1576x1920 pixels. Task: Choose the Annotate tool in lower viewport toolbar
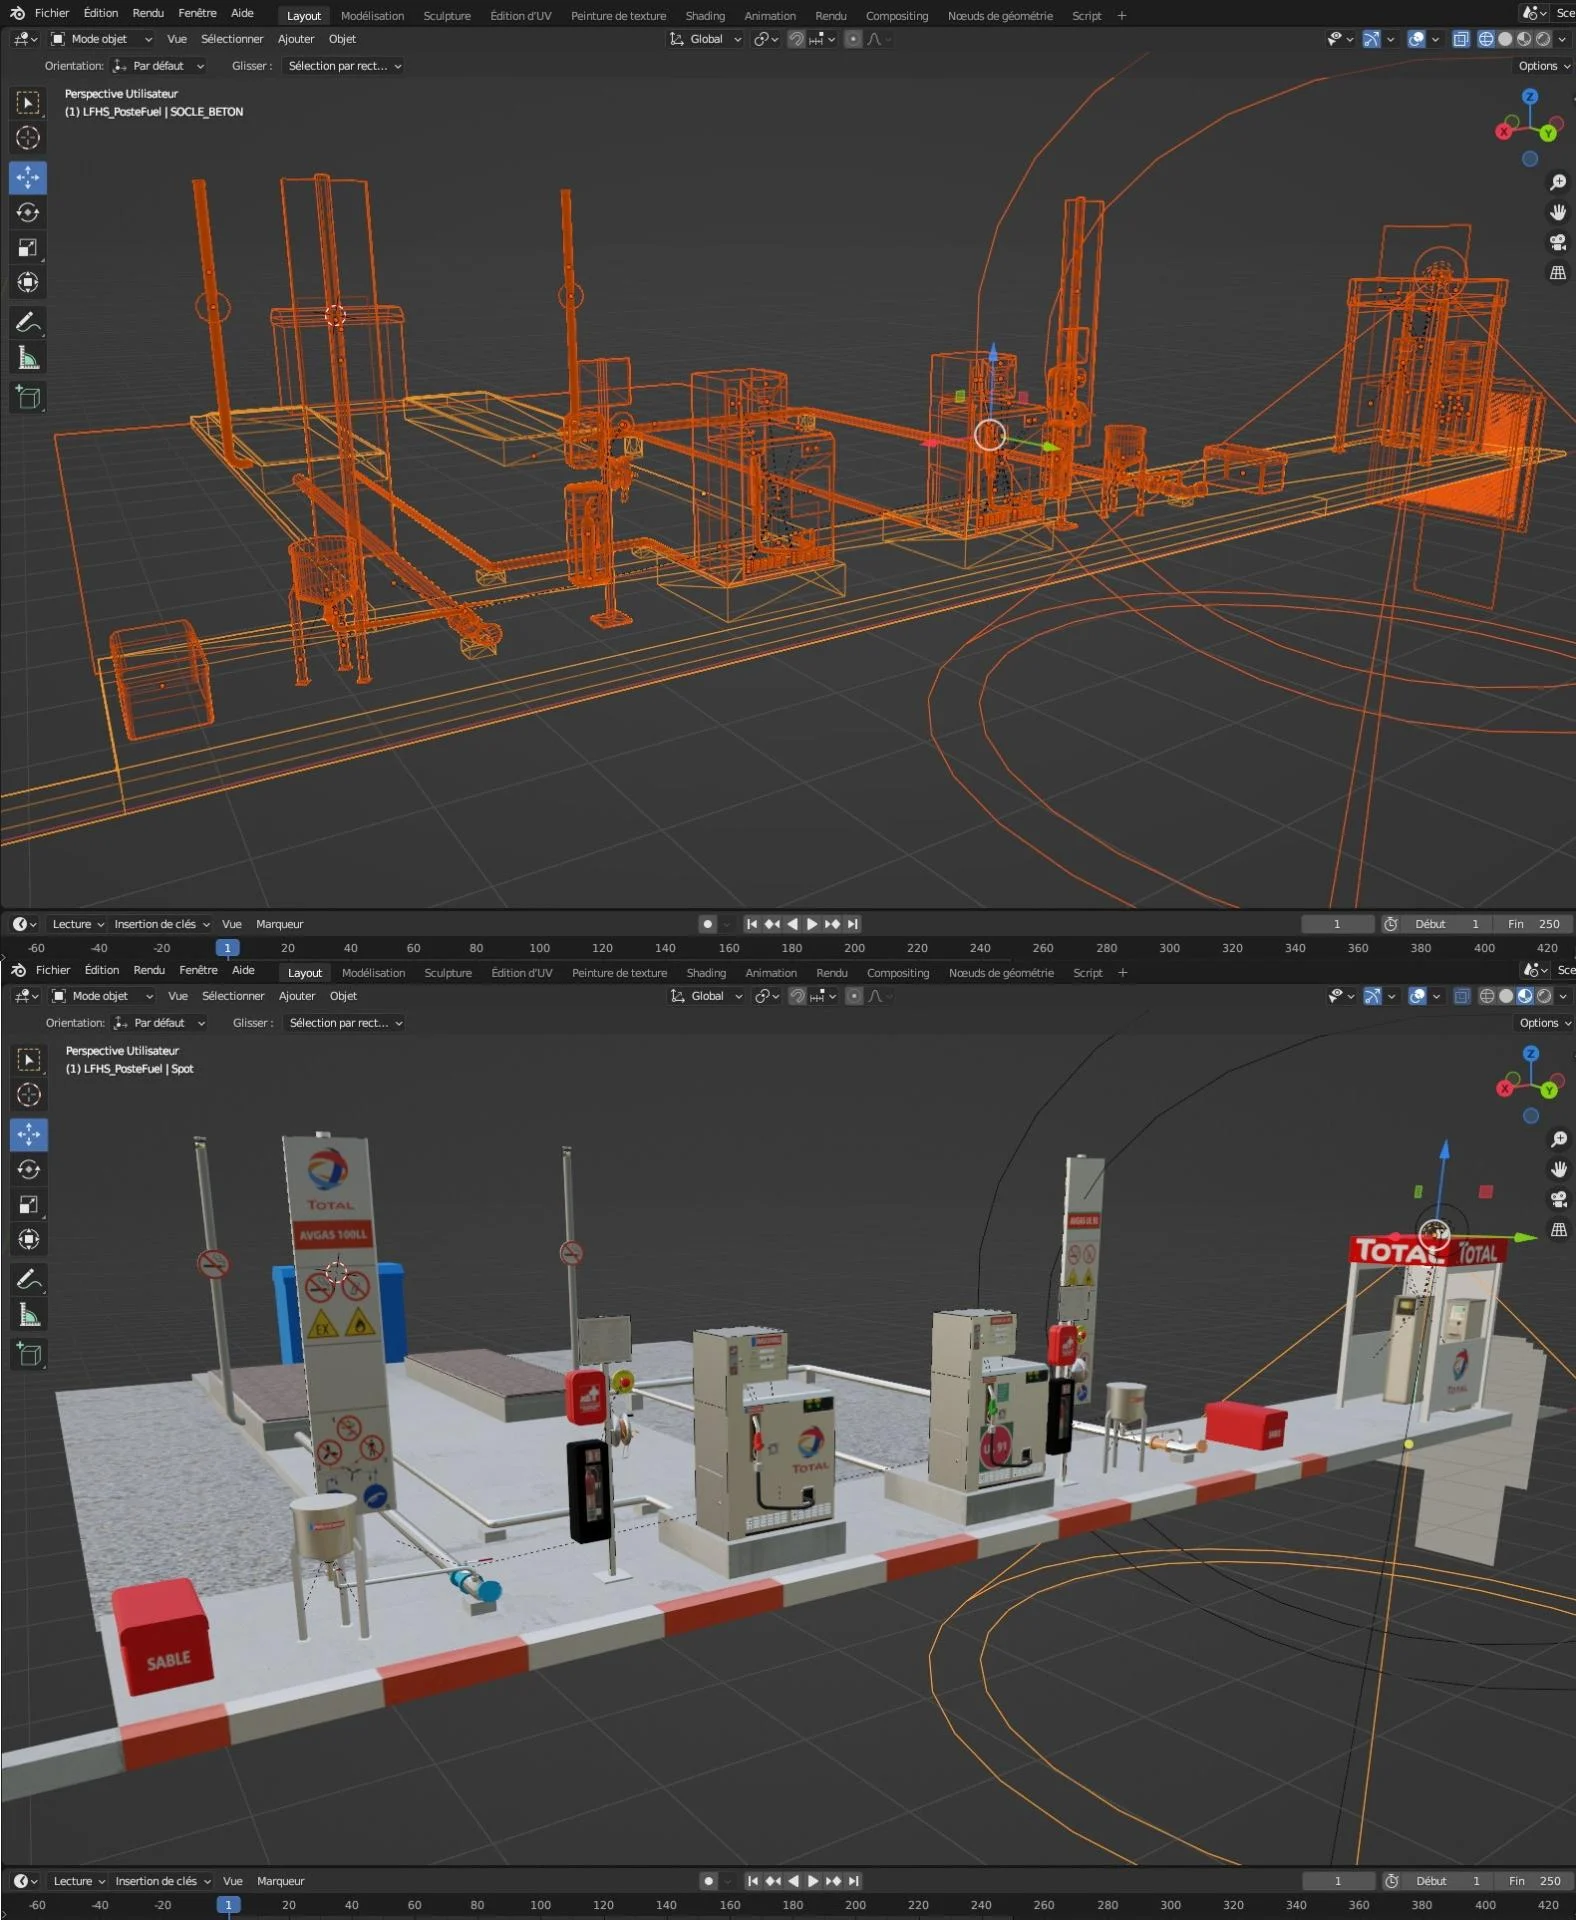pos(29,1279)
